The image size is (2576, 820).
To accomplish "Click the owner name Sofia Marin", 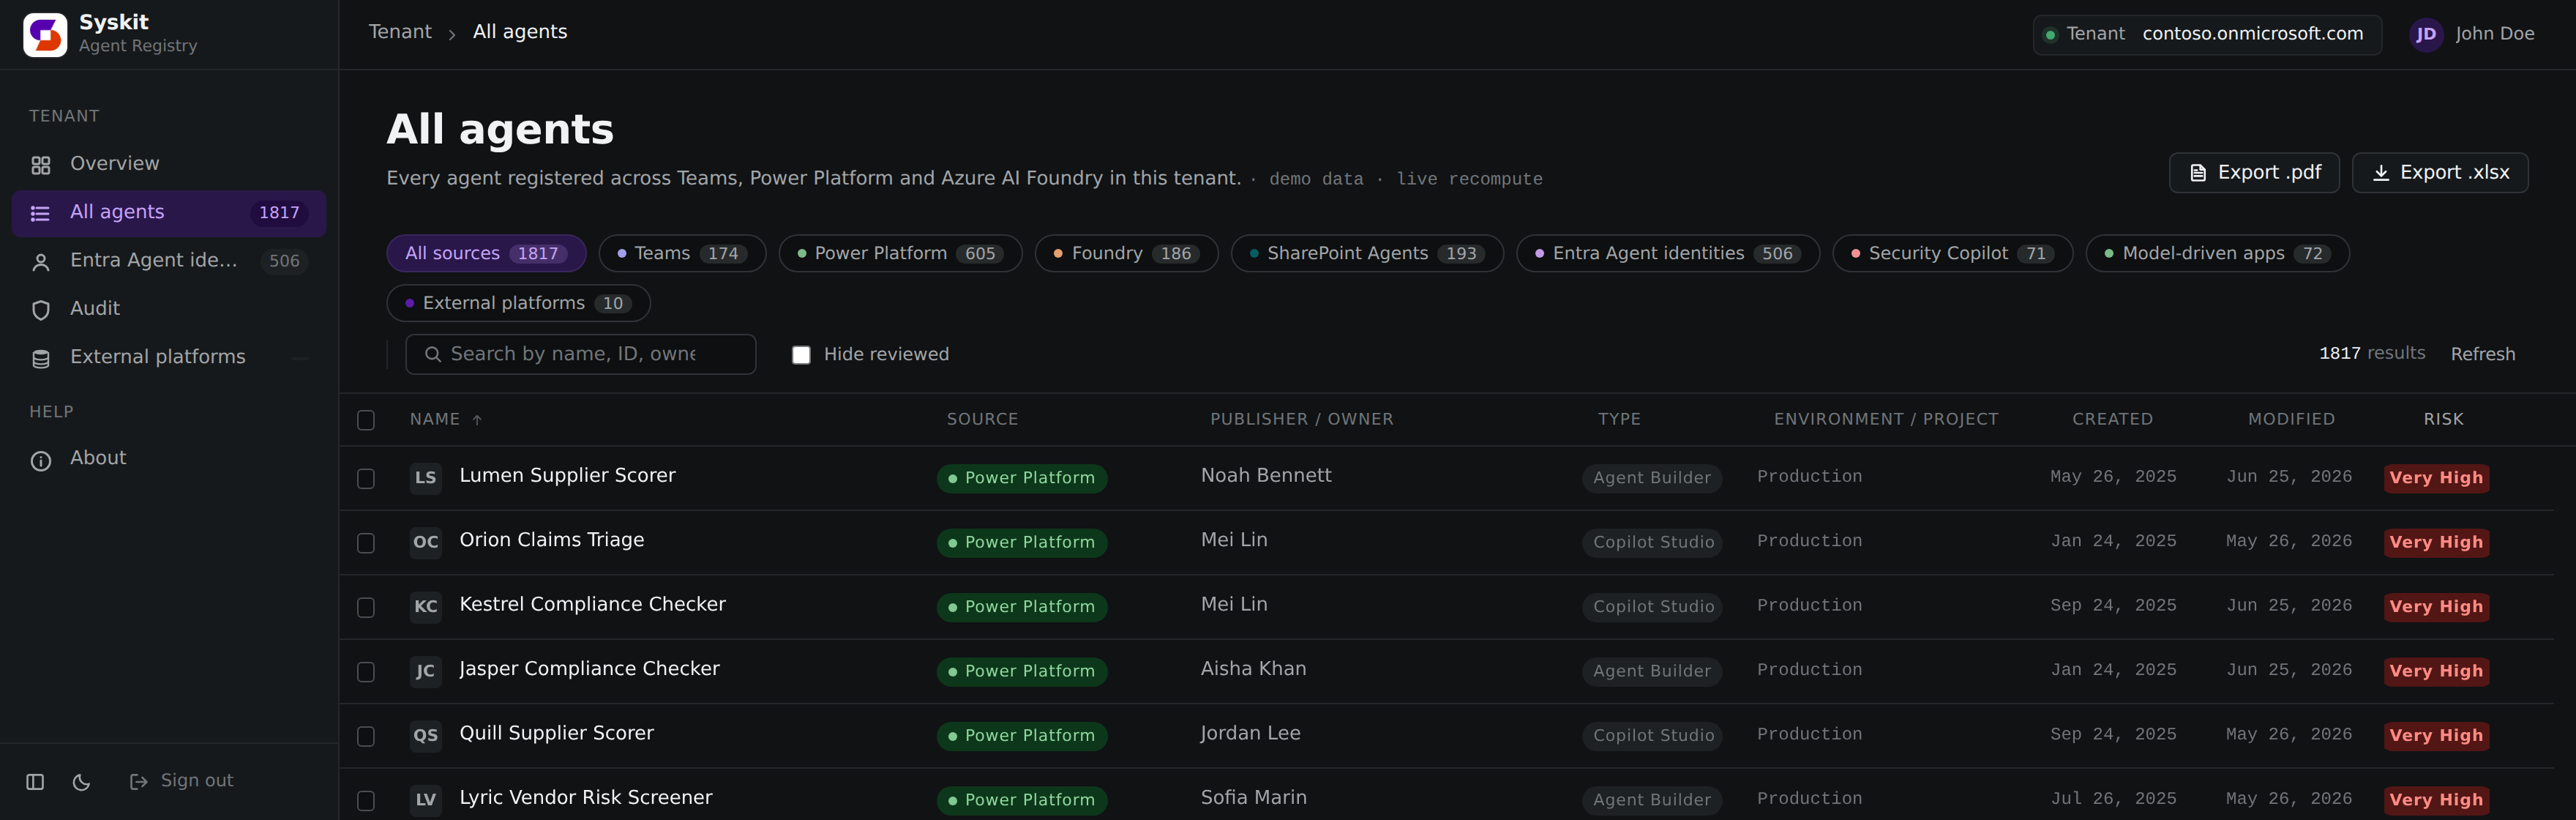I will (1253, 798).
